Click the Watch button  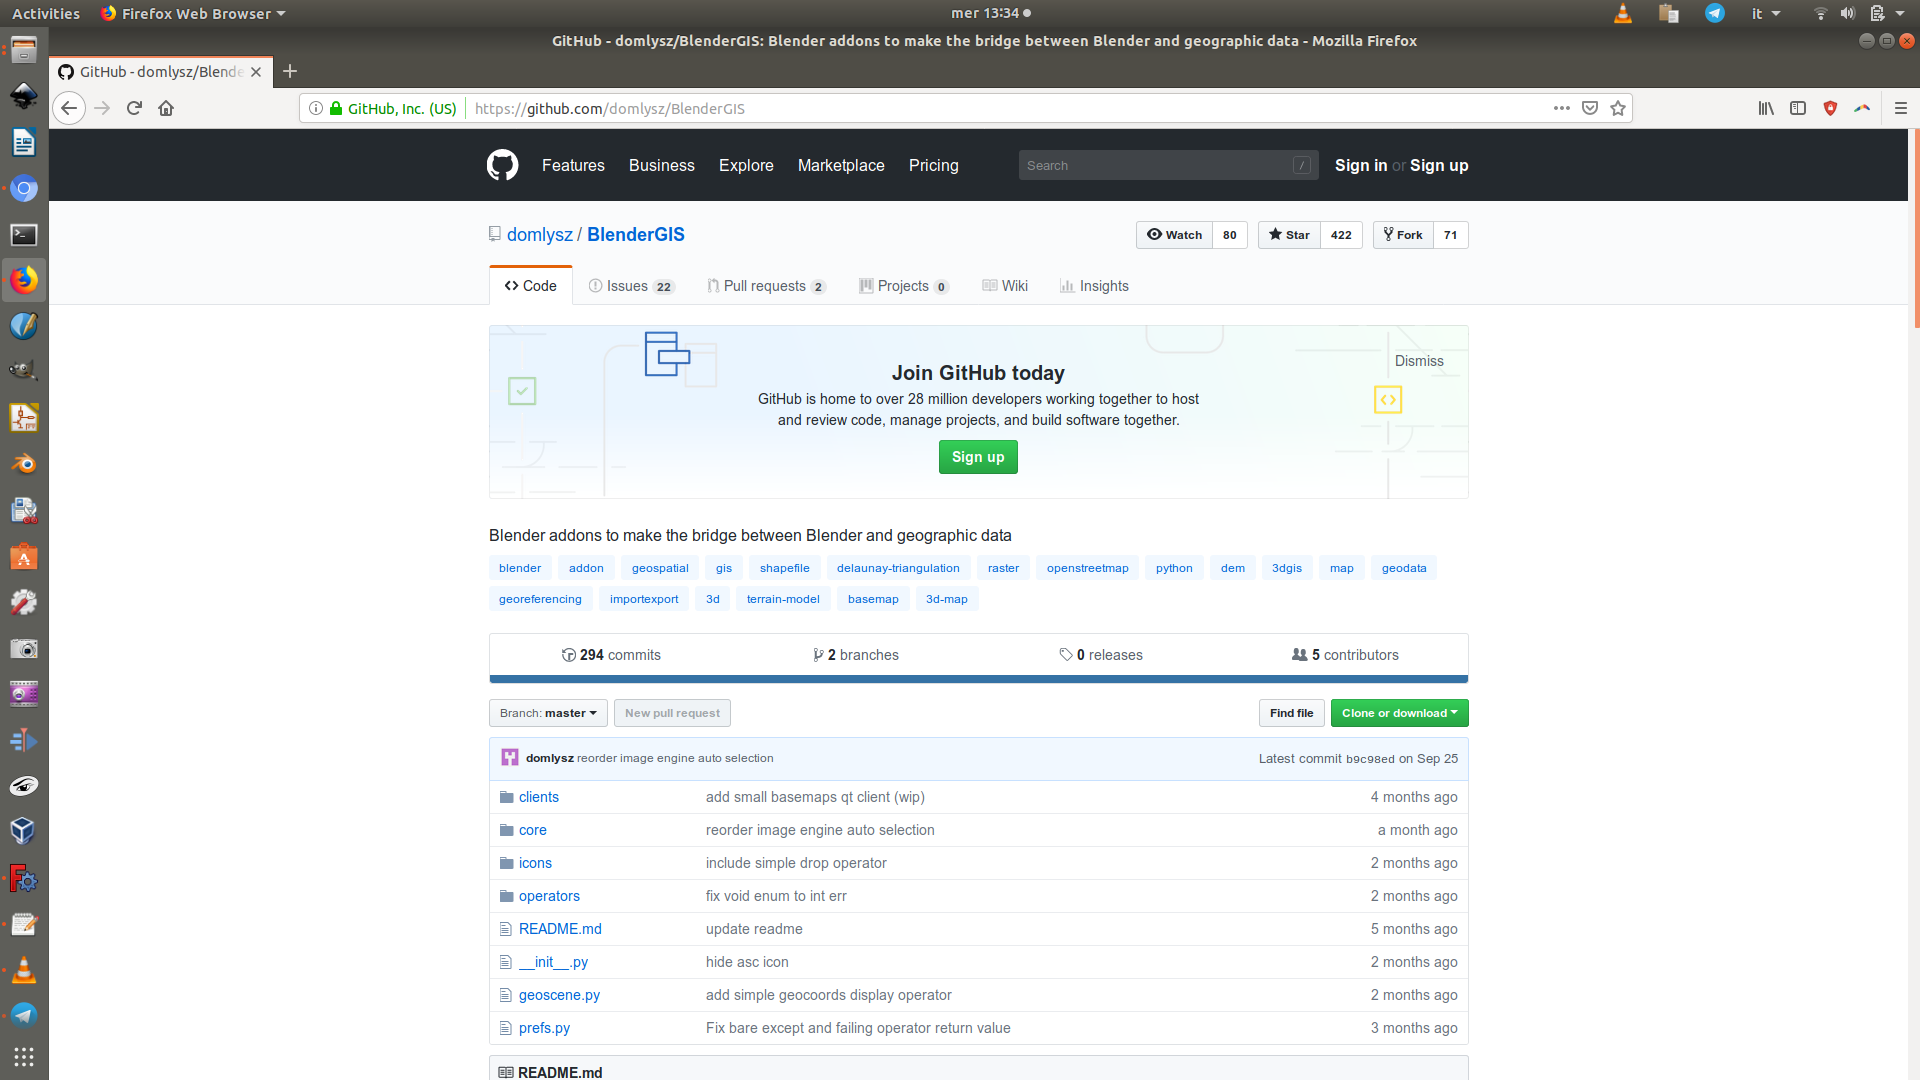point(1174,235)
